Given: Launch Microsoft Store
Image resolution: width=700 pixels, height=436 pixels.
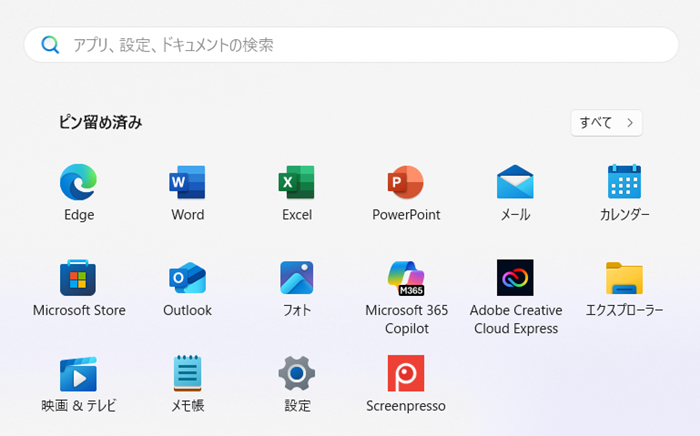Looking at the screenshot, I should 78,278.
